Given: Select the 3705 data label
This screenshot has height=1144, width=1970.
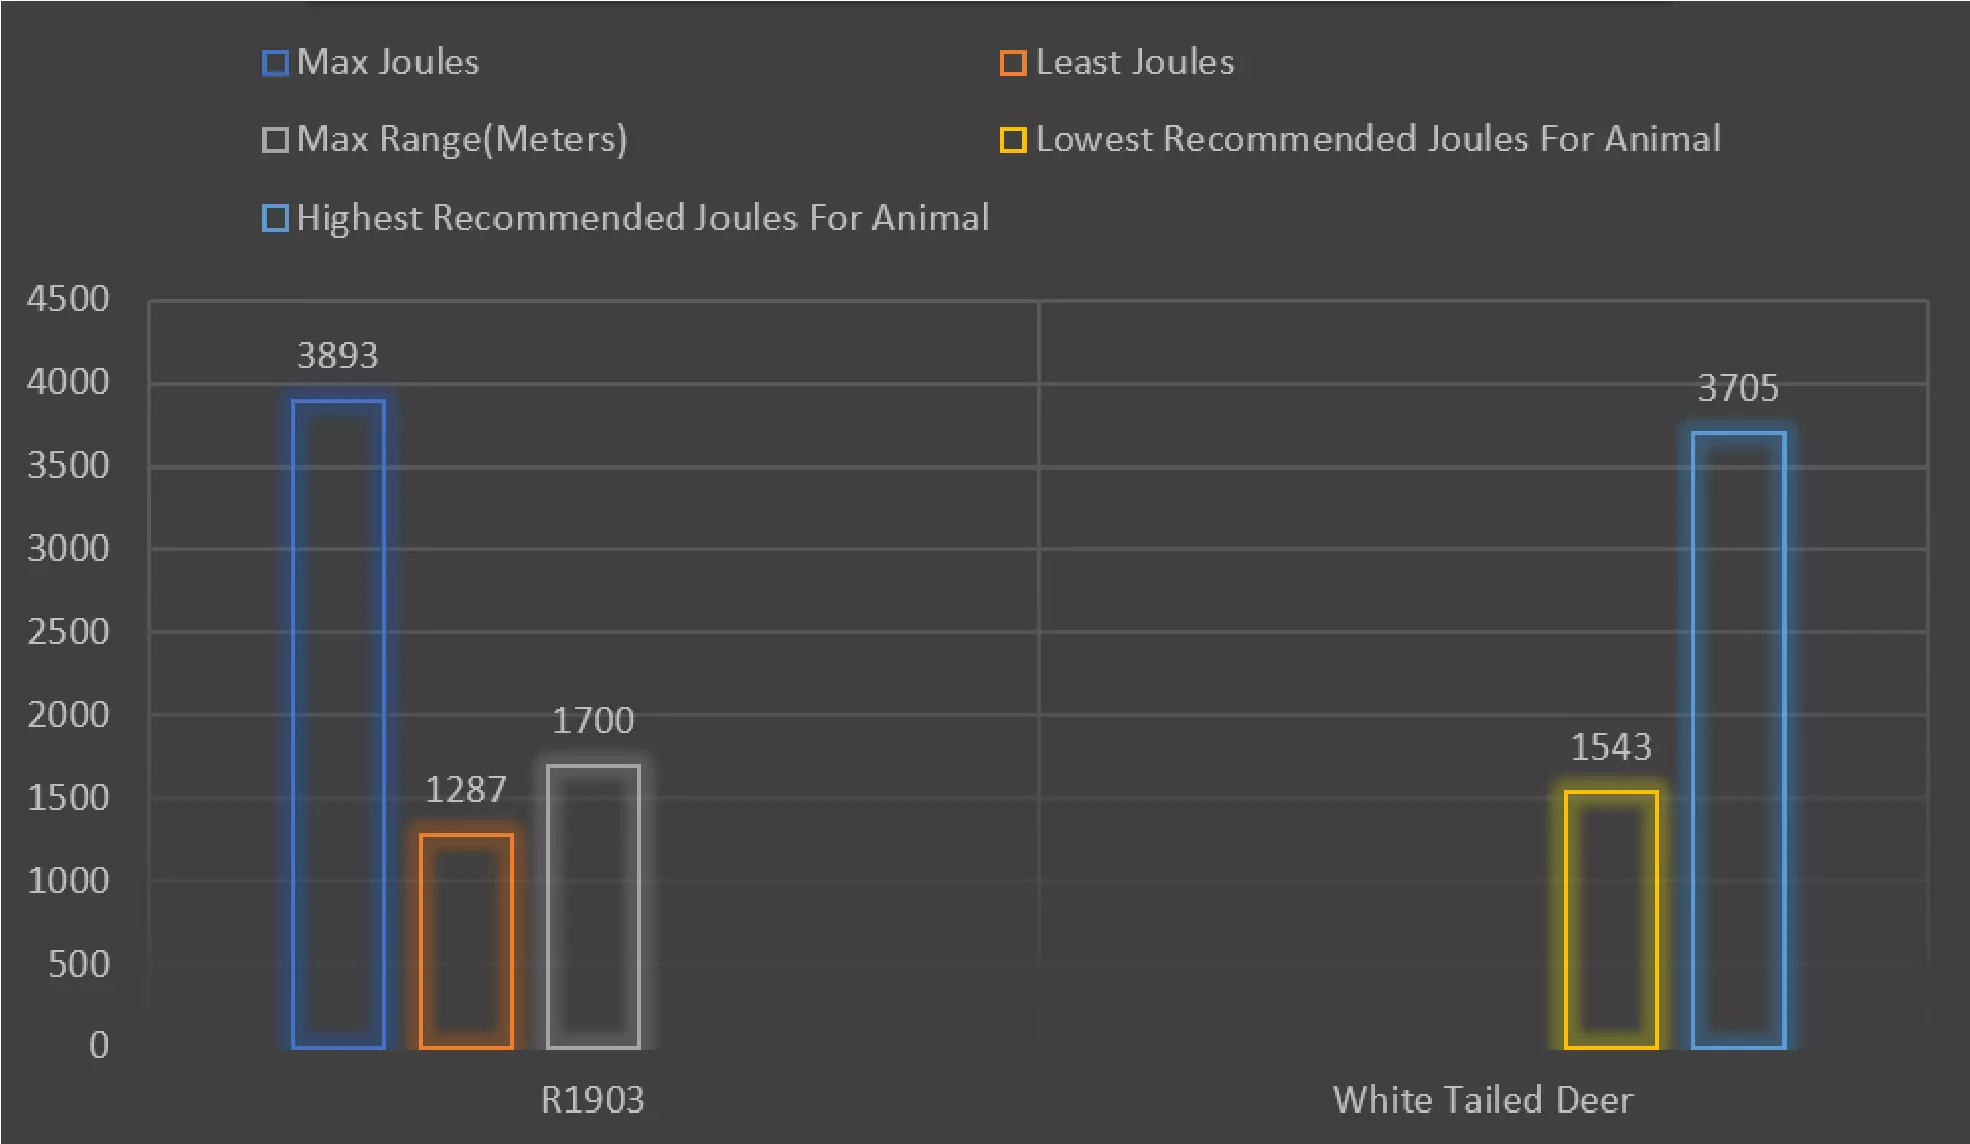Looking at the screenshot, I should click(1738, 388).
